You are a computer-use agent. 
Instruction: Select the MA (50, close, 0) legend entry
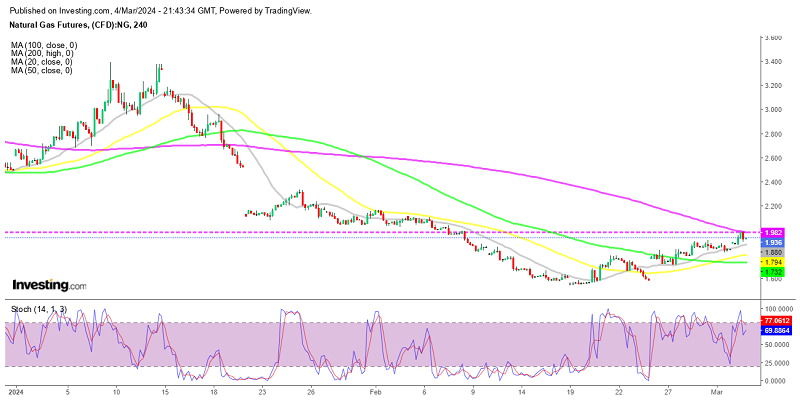tap(41, 71)
